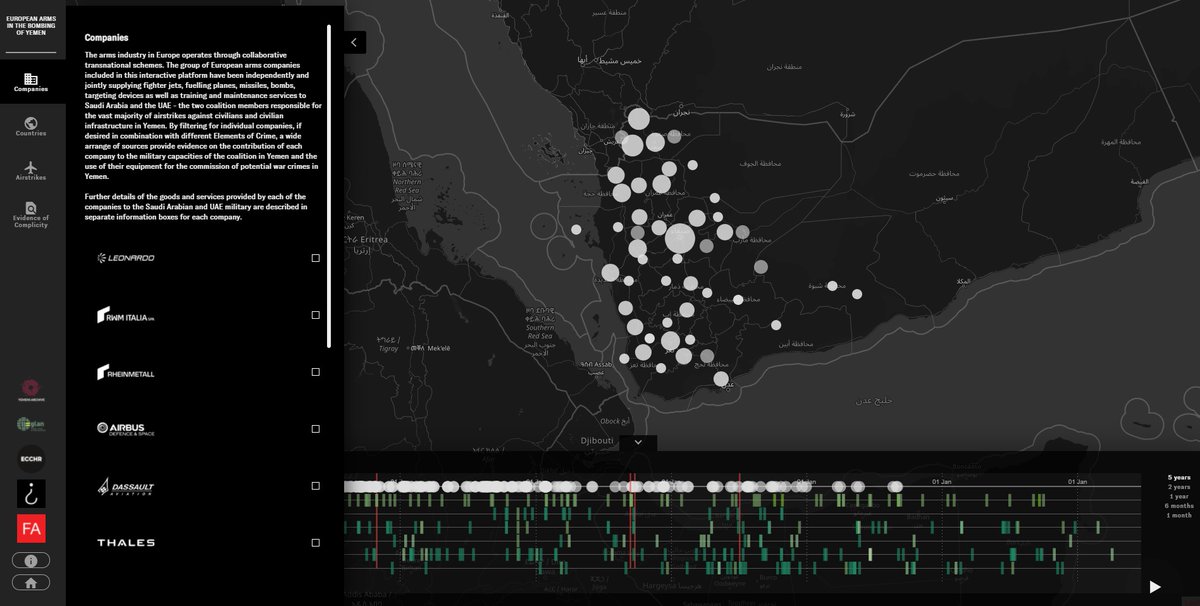
Task: Click the Rheinmetall logo
Action: pyautogui.click(x=126, y=372)
